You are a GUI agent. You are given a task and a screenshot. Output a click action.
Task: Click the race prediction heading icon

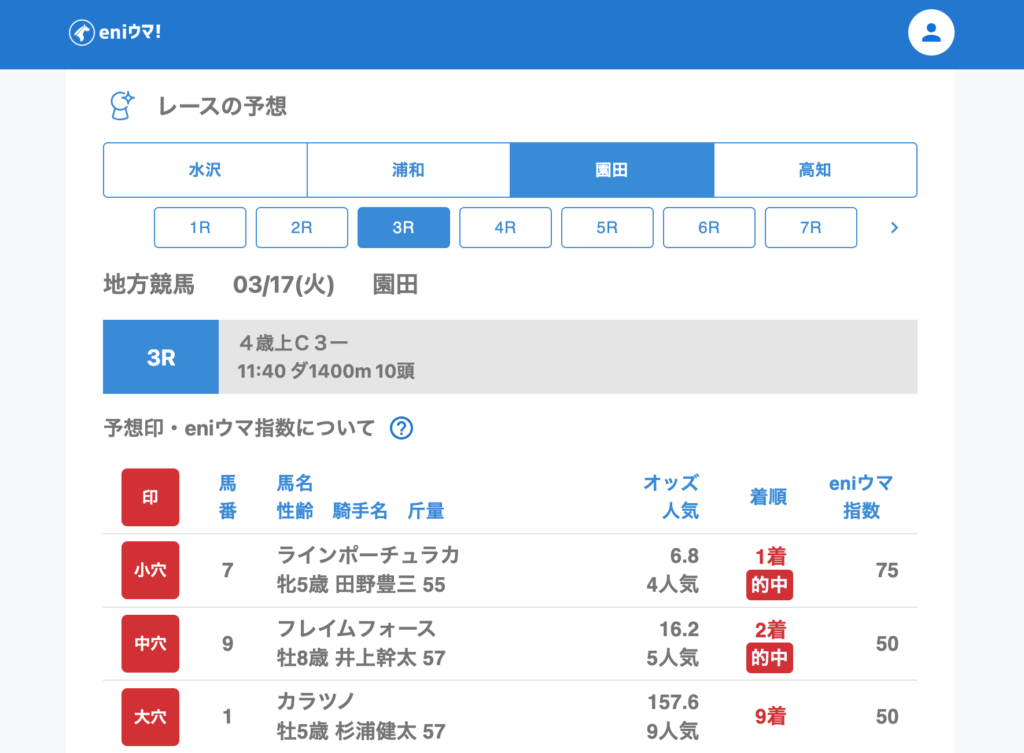(122, 106)
